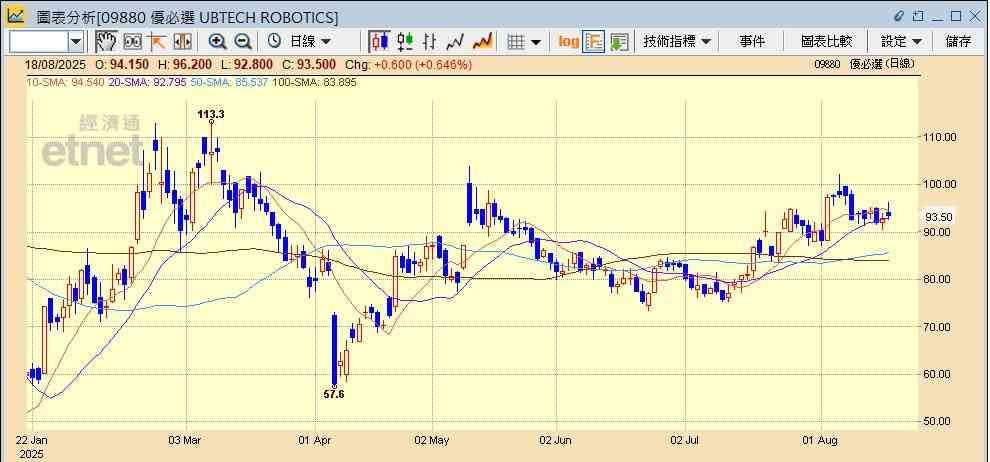Open the 日線 period dropdown

pyautogui.click(x=310, y=42)
